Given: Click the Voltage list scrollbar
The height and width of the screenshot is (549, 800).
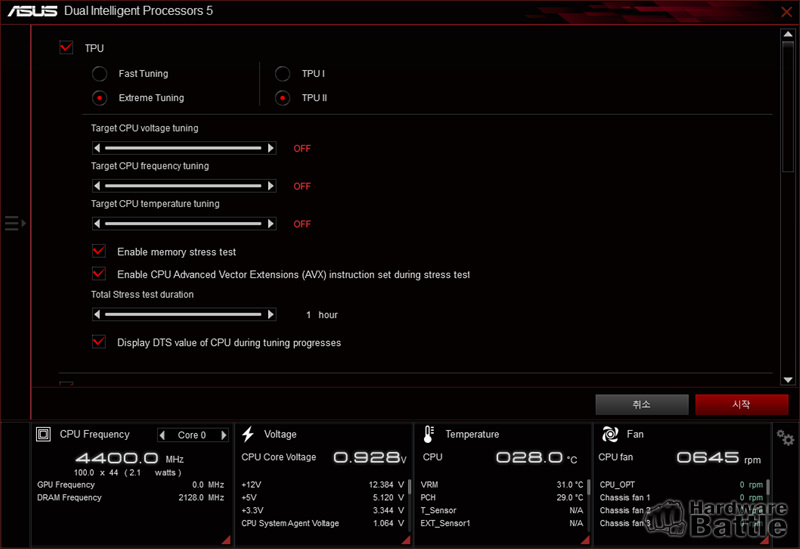Looking at the screenshot, I should pos(409,487).
